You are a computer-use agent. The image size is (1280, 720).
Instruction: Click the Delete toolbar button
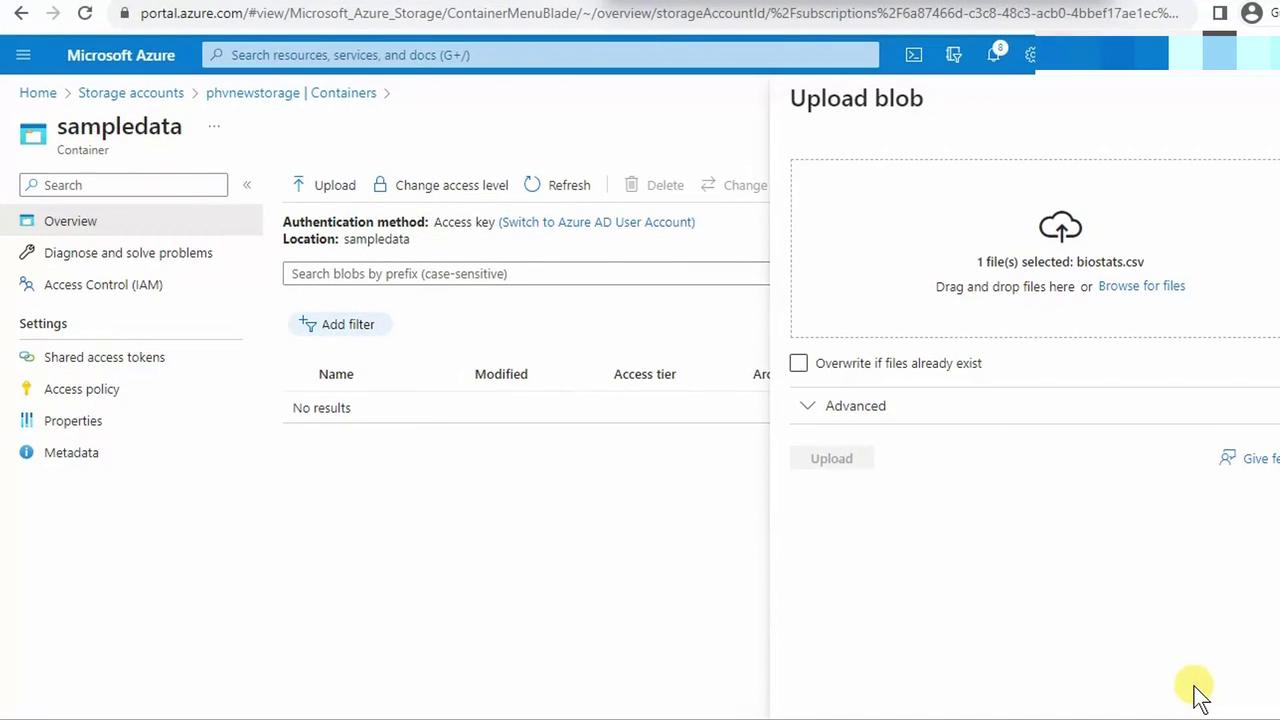click(654, 185)
